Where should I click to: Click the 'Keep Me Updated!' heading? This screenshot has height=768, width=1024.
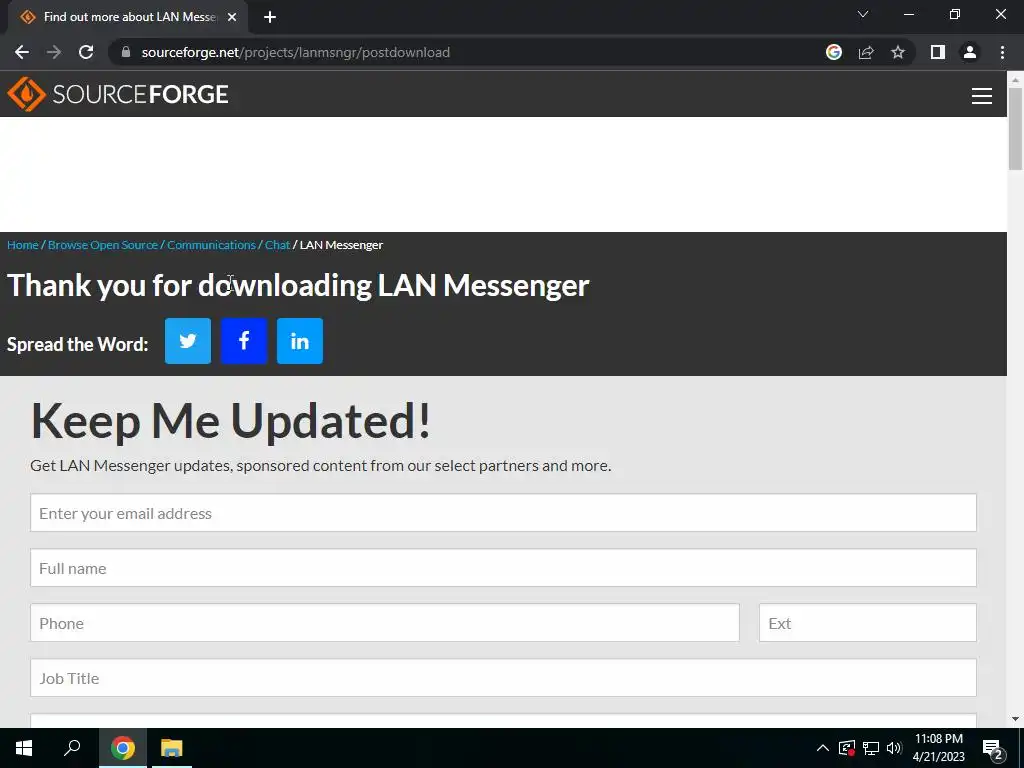click(x=231, y=421)
